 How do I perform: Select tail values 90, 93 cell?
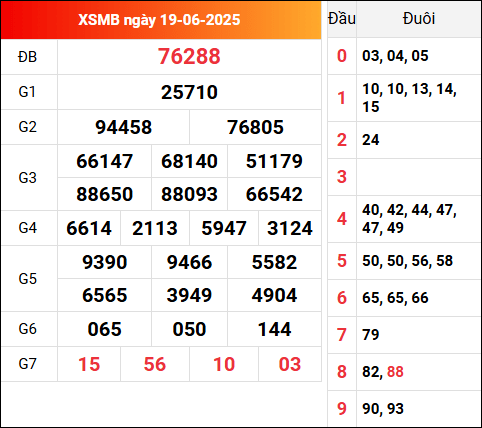tap(383, 409)
